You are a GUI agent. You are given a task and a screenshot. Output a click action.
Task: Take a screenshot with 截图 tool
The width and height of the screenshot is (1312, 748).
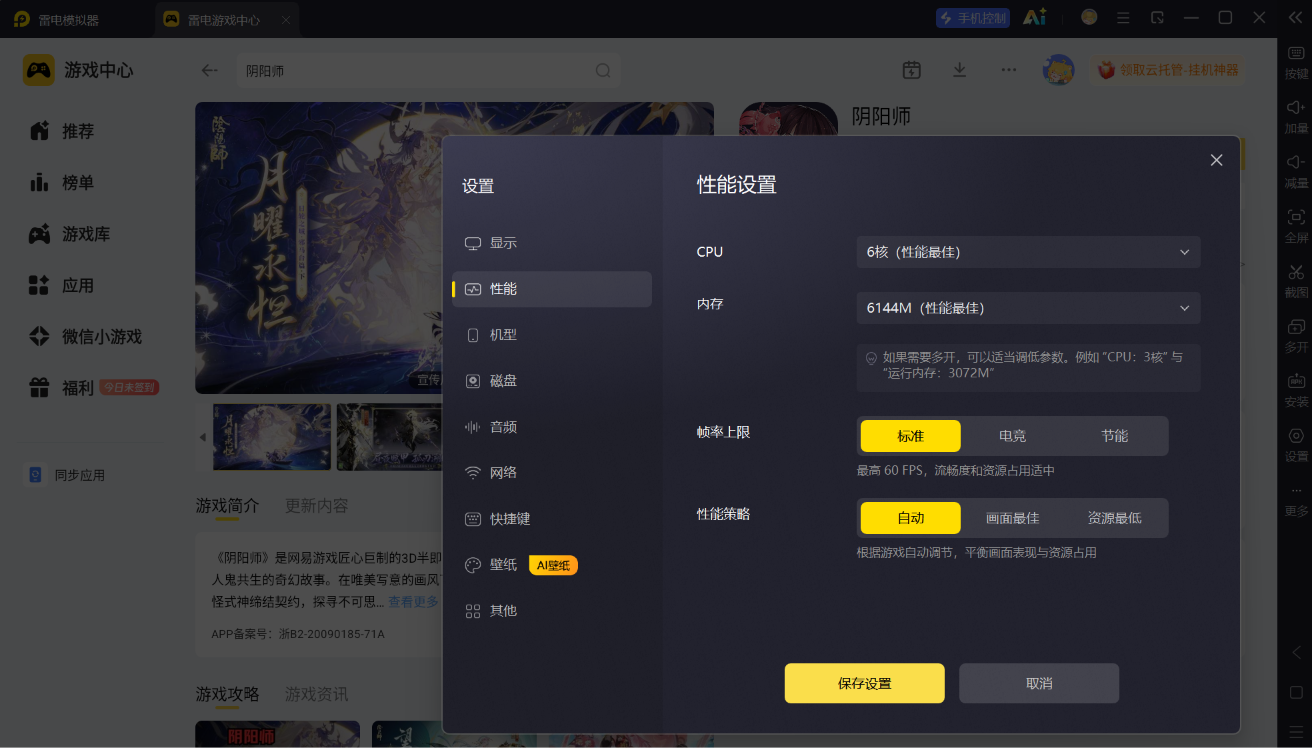tap(1296, 280)
